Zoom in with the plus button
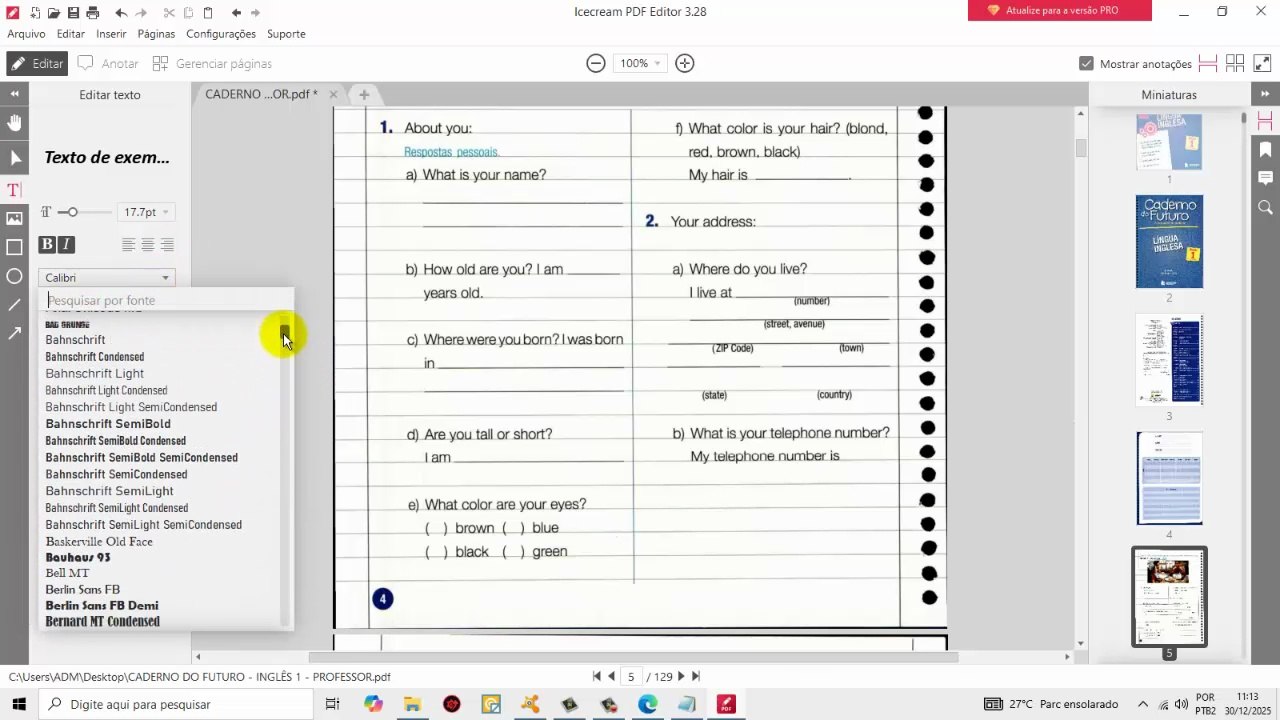The image size is (1280, 720). 685,63
